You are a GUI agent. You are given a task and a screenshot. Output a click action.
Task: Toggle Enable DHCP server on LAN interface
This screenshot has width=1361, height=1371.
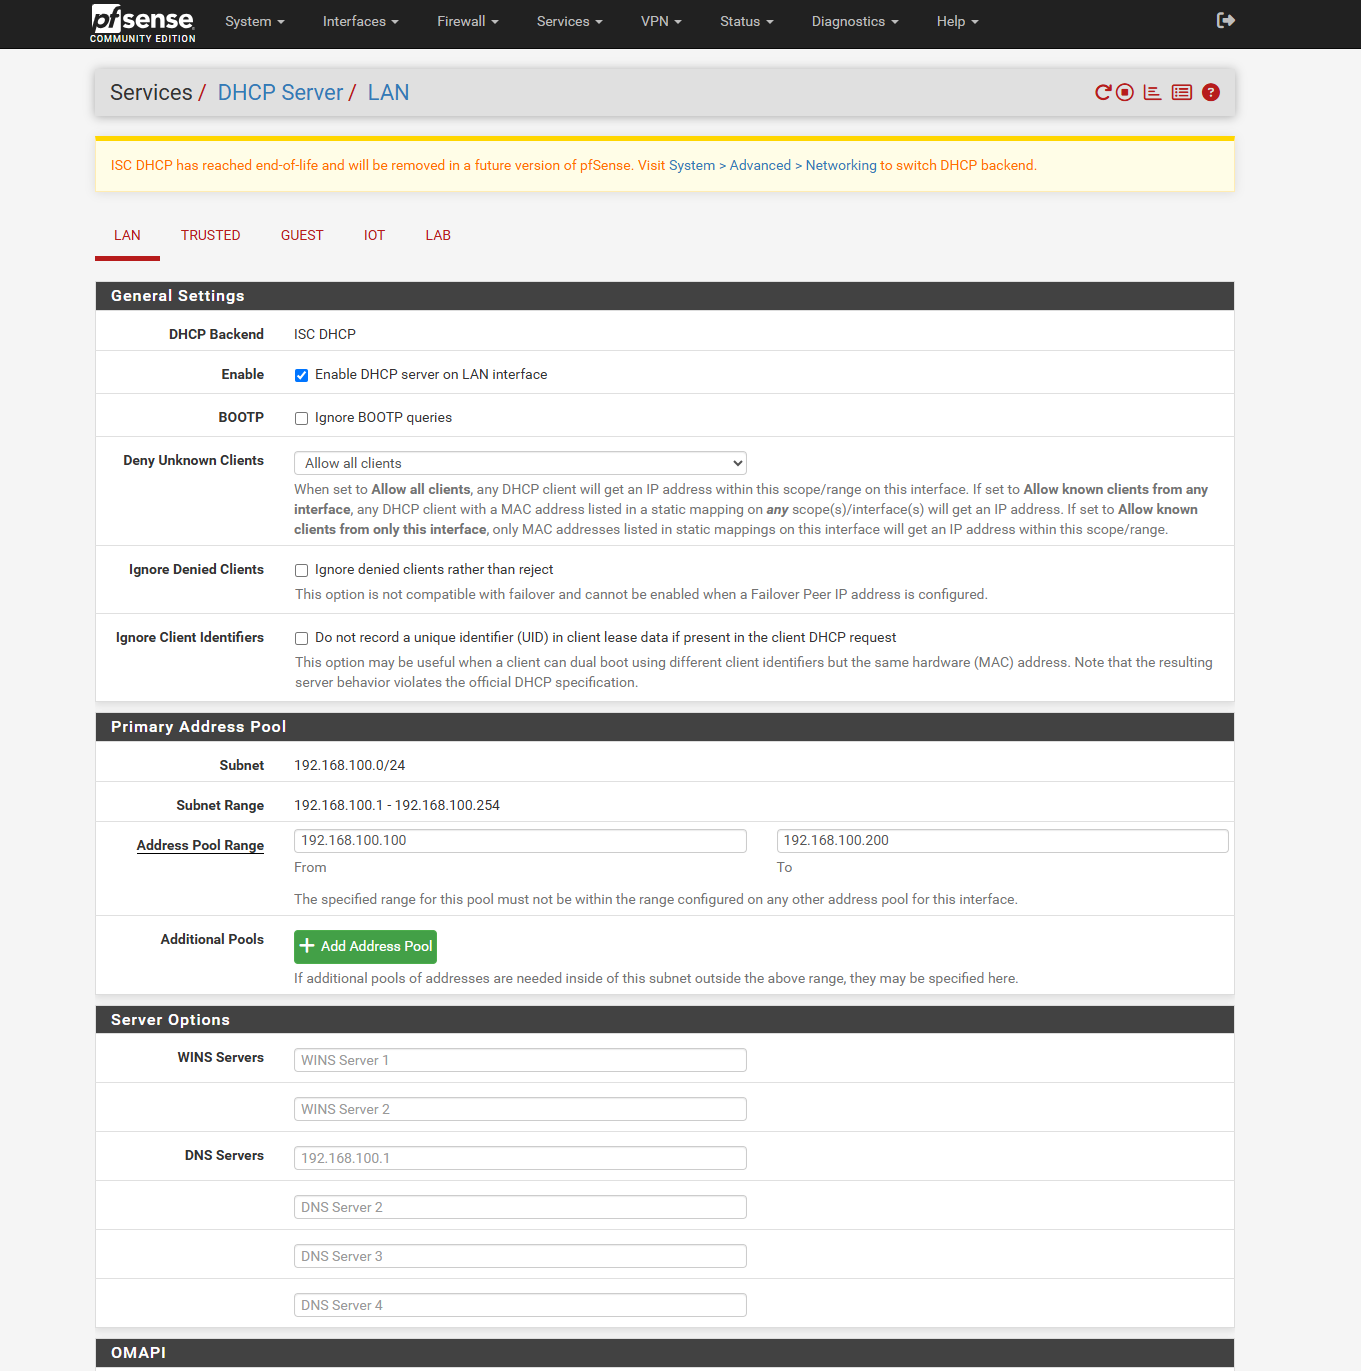301,375
